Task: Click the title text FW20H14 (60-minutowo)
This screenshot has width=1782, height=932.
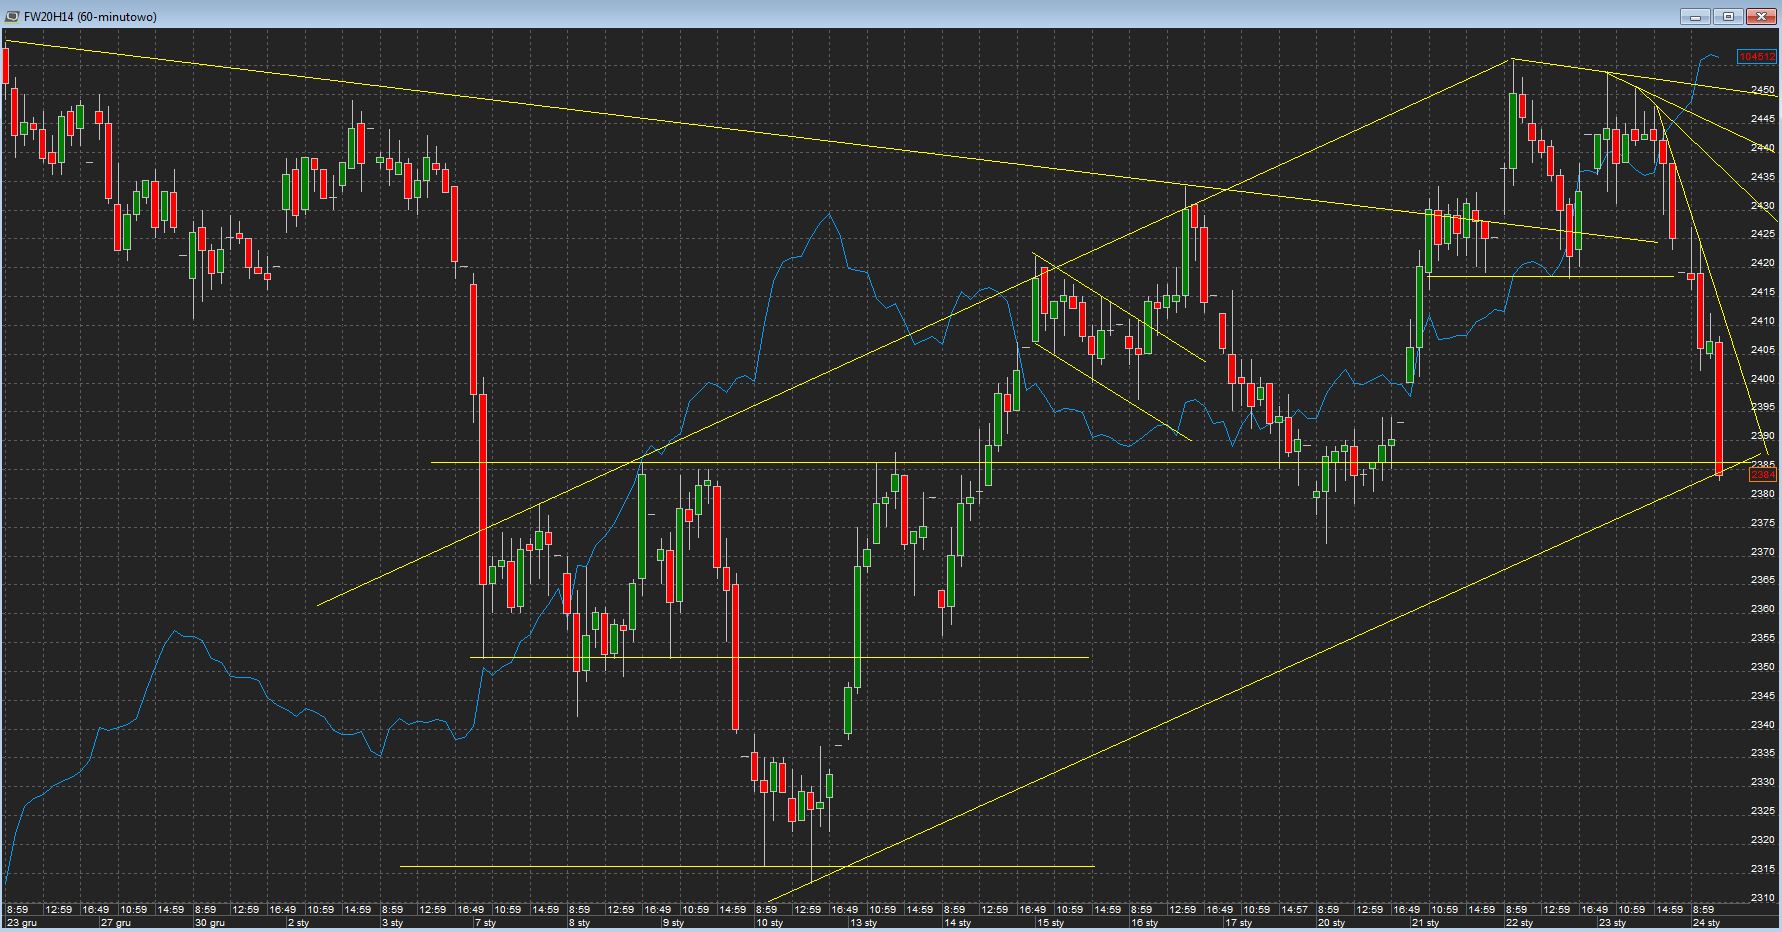Action: [90, 17]
